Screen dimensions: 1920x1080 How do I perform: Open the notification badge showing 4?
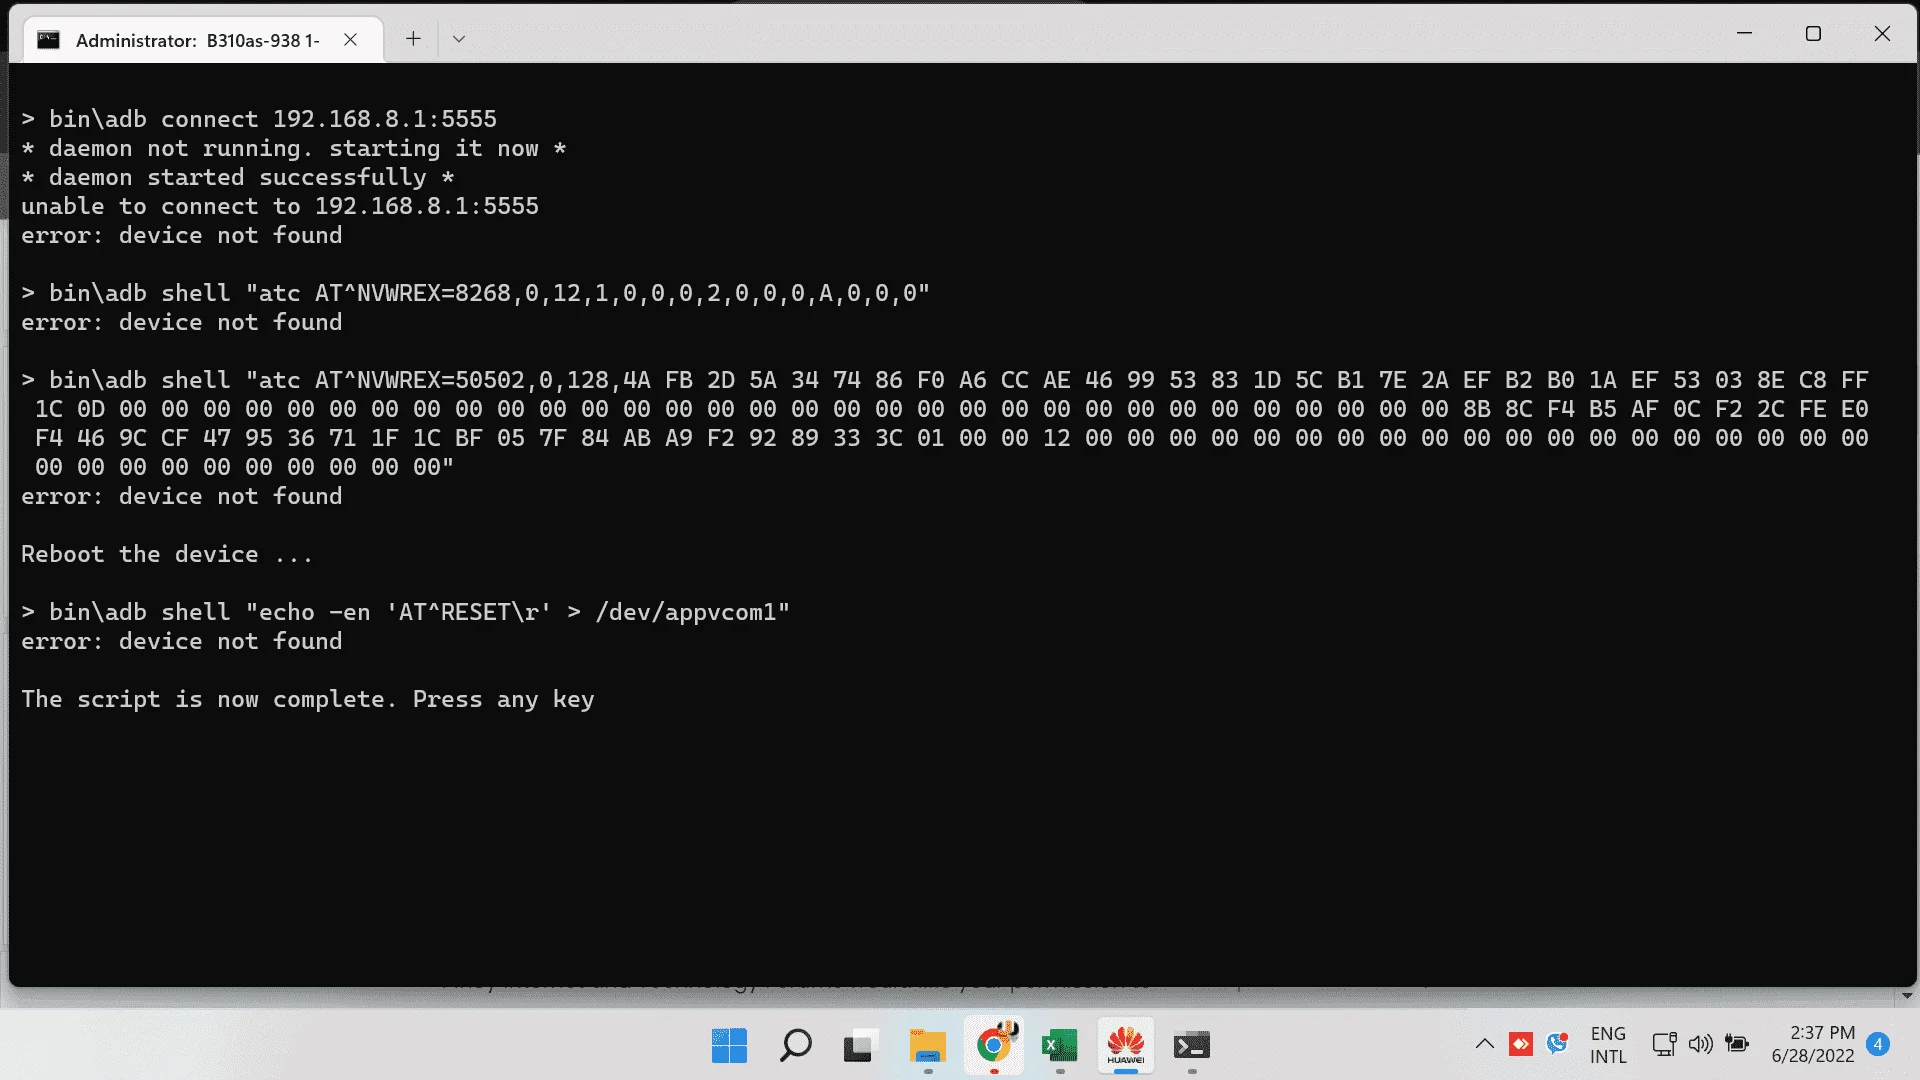(x=1878, y=1045)
